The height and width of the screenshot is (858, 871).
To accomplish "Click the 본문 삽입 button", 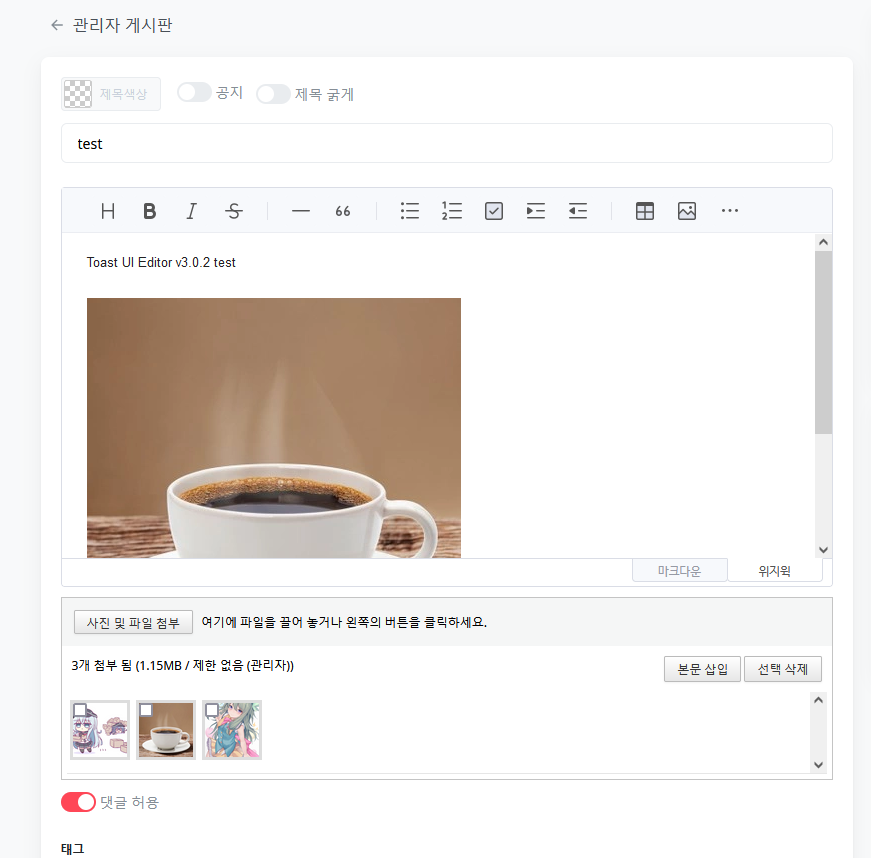I will tap(702, 669).
